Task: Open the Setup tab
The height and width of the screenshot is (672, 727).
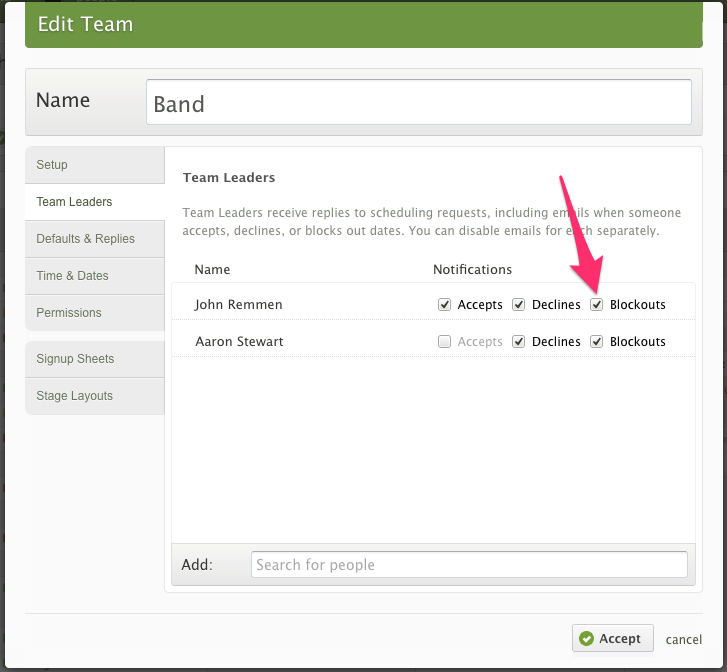Action: 95,165
